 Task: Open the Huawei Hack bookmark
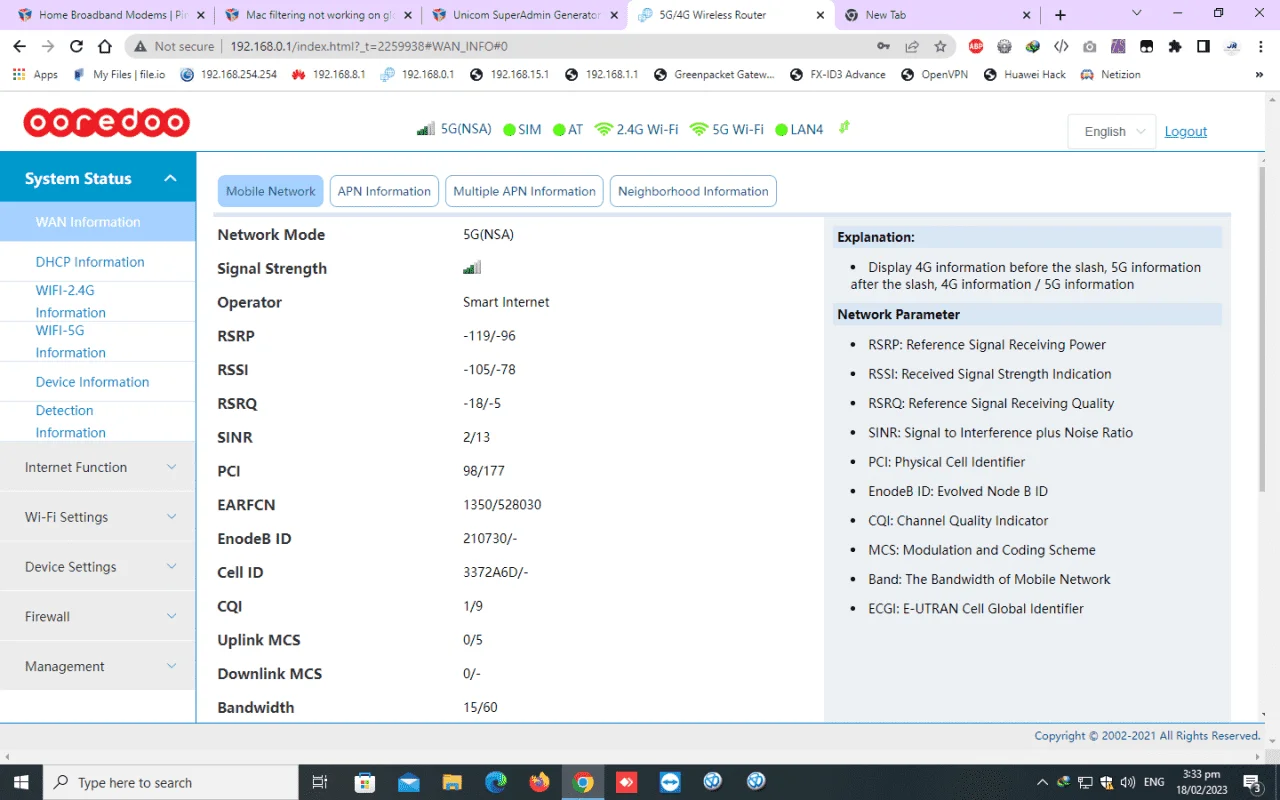[x=1025, y=74]
